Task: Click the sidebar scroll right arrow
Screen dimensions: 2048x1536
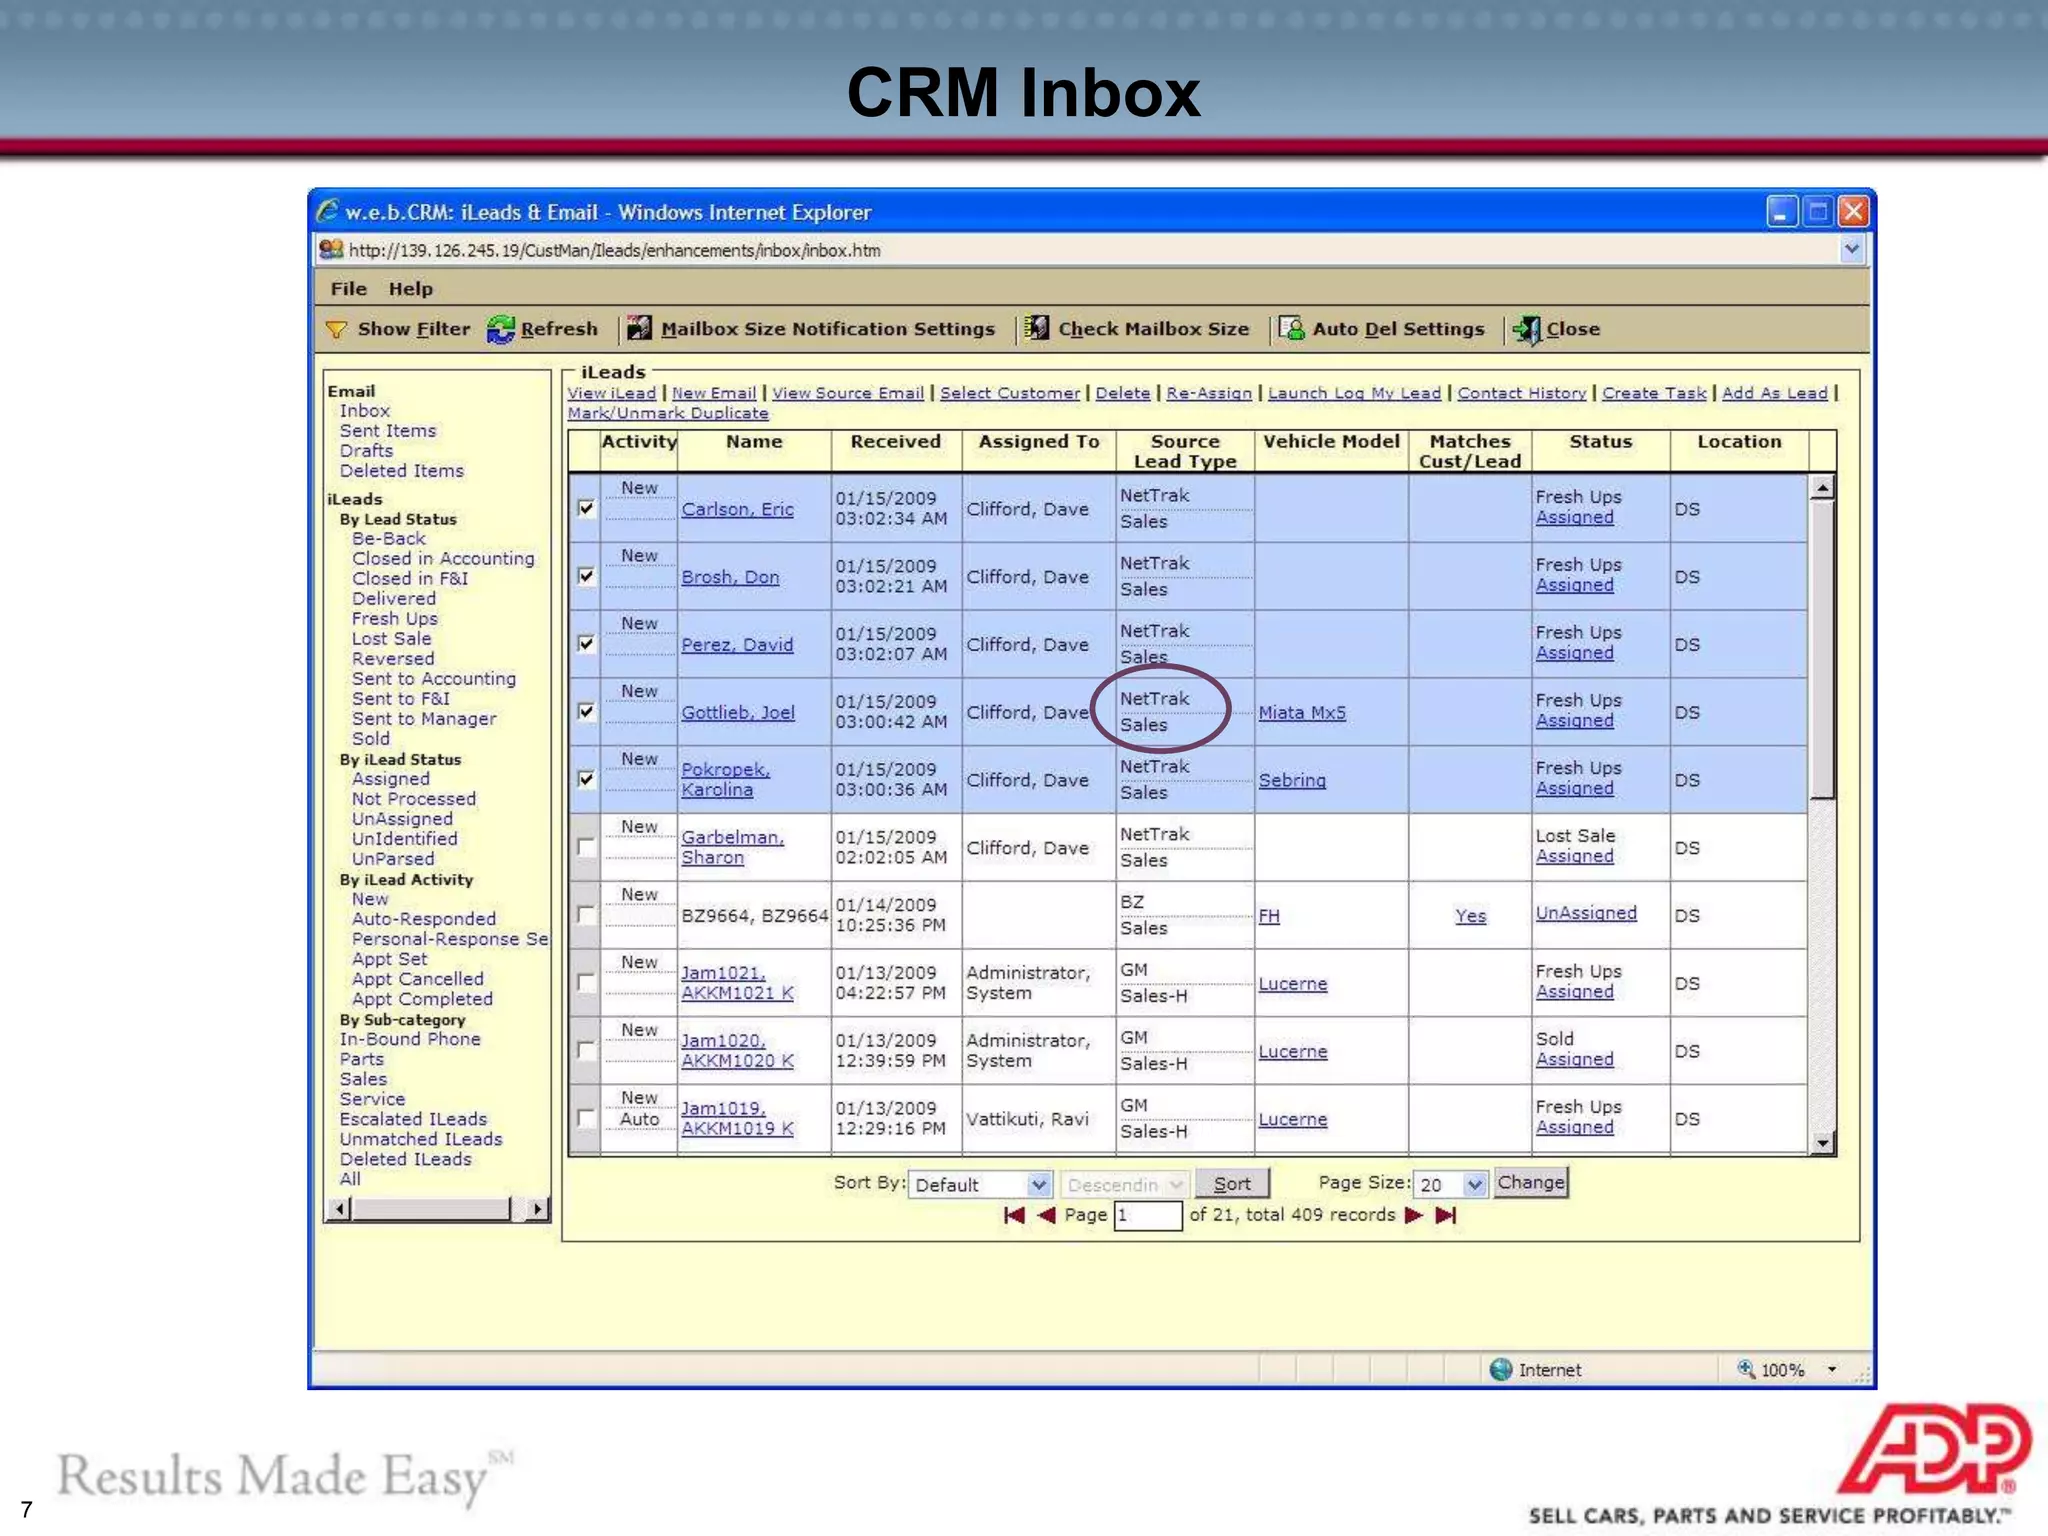Action: 538,1209
